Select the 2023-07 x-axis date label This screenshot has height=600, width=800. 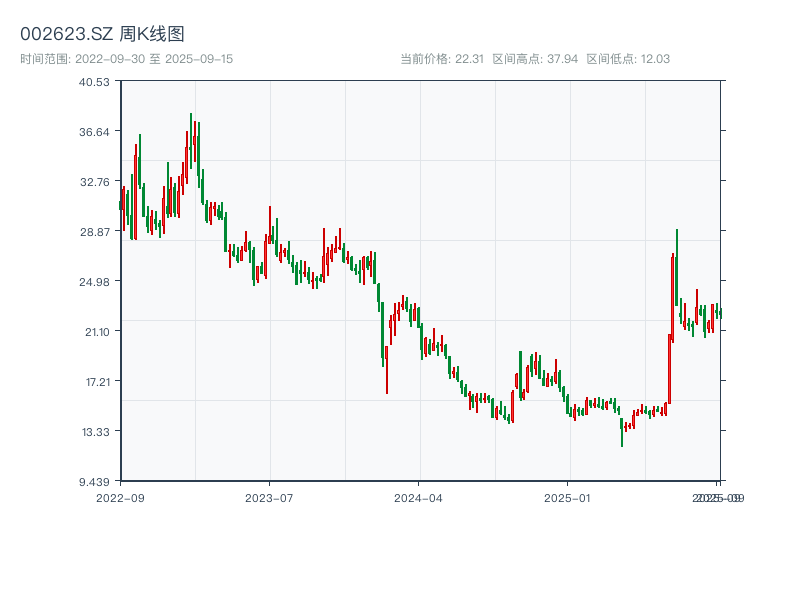pos(269,497)
